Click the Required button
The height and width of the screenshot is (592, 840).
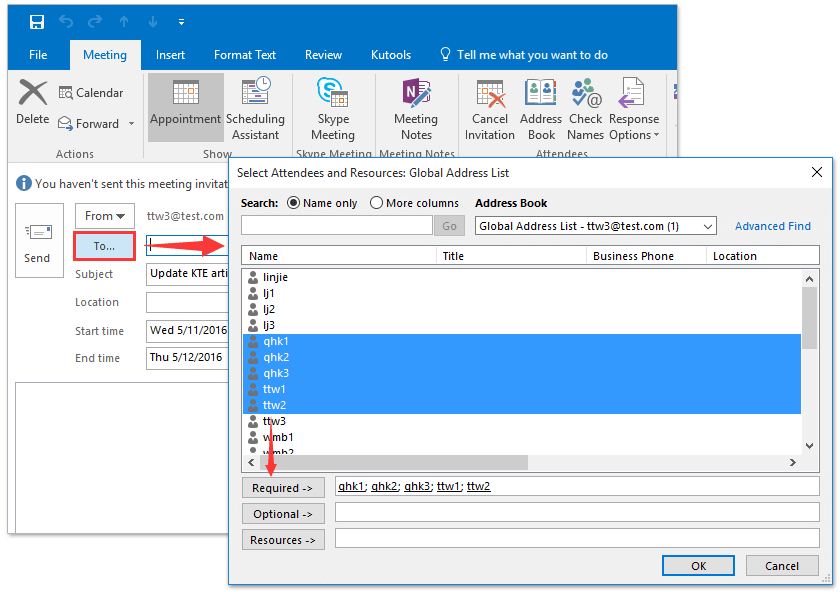click(283, 487)
